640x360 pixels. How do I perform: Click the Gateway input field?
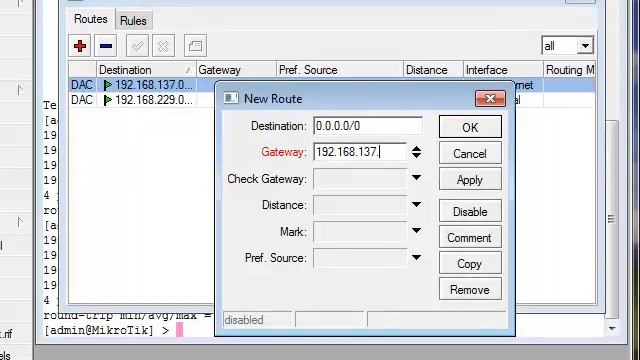[x=360, y=152]
